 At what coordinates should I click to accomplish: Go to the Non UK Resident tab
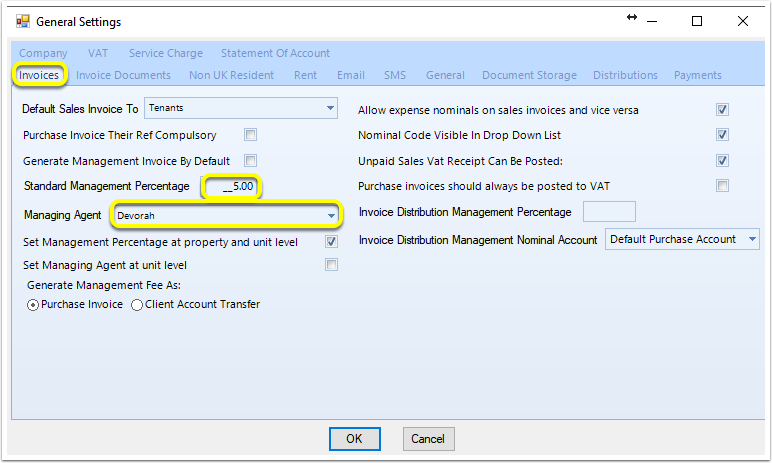coord(231,75)
